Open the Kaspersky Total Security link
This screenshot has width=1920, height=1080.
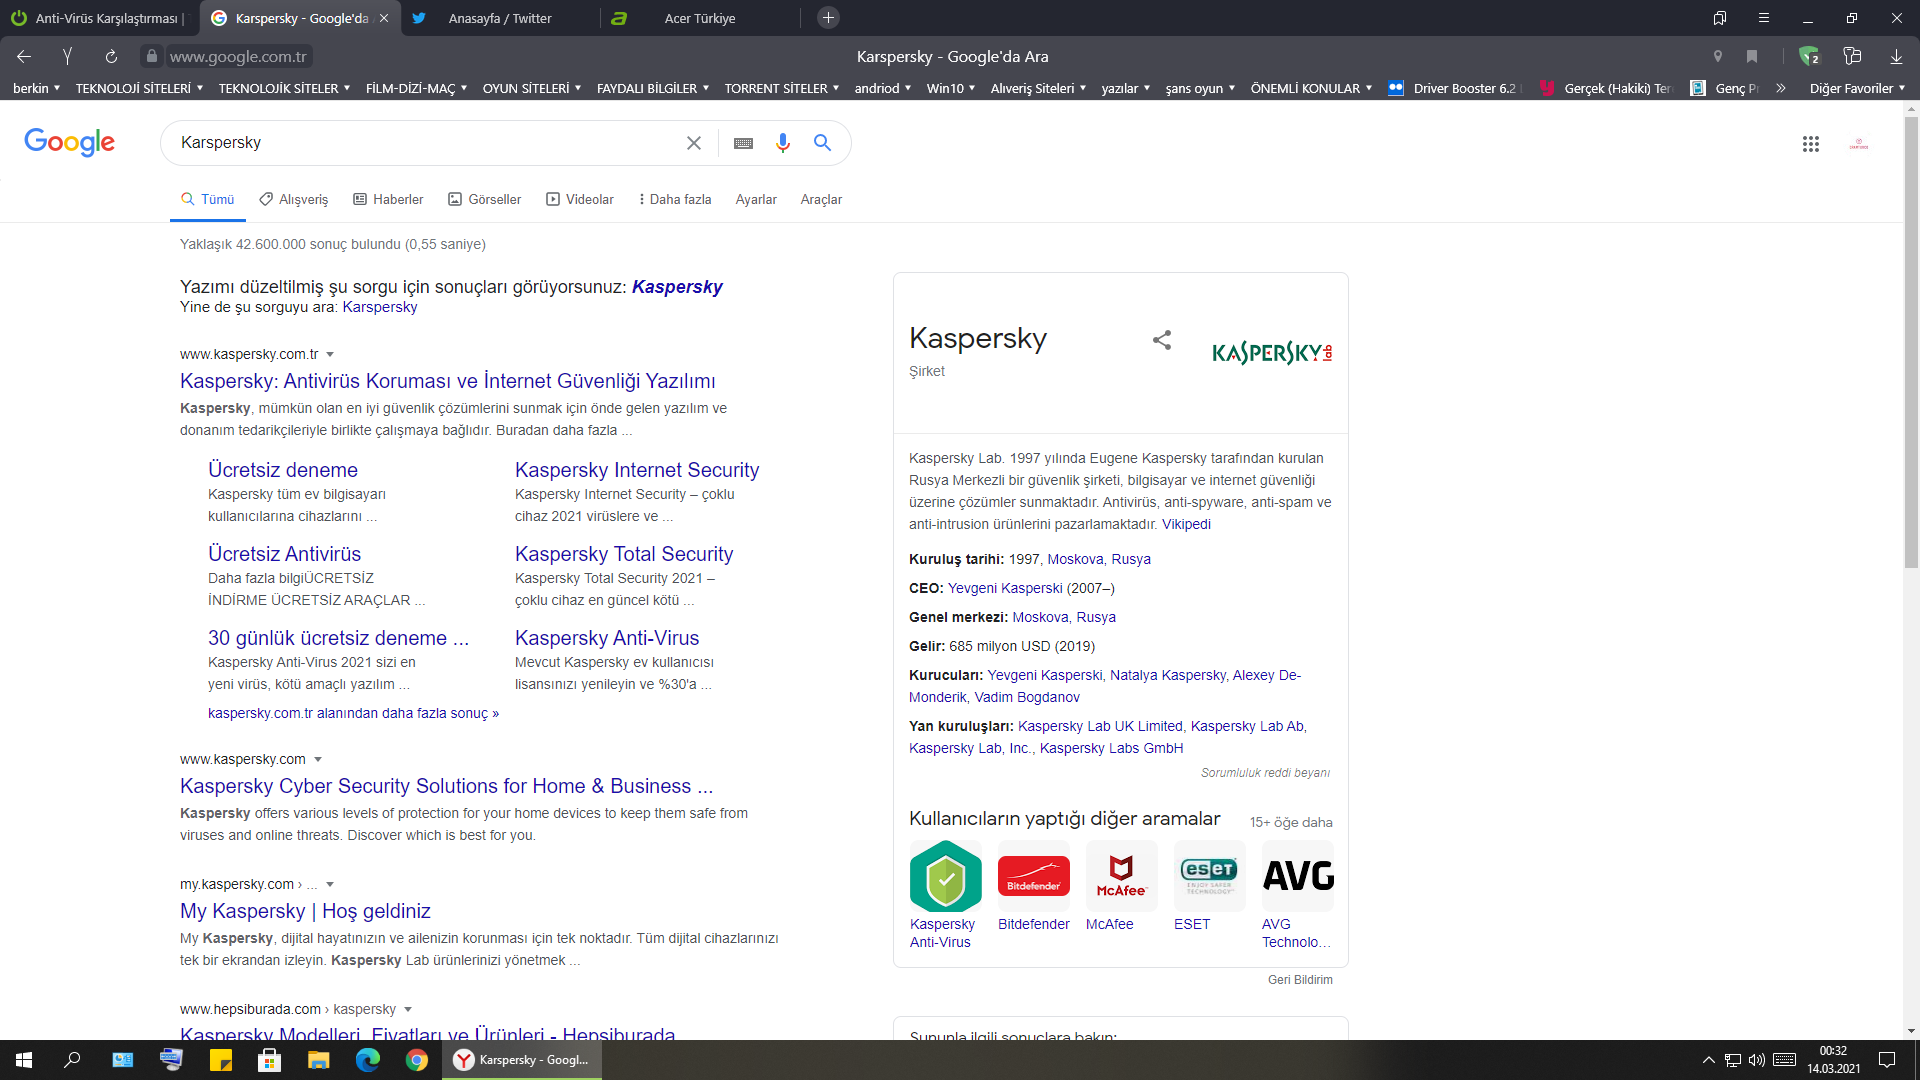623,554
